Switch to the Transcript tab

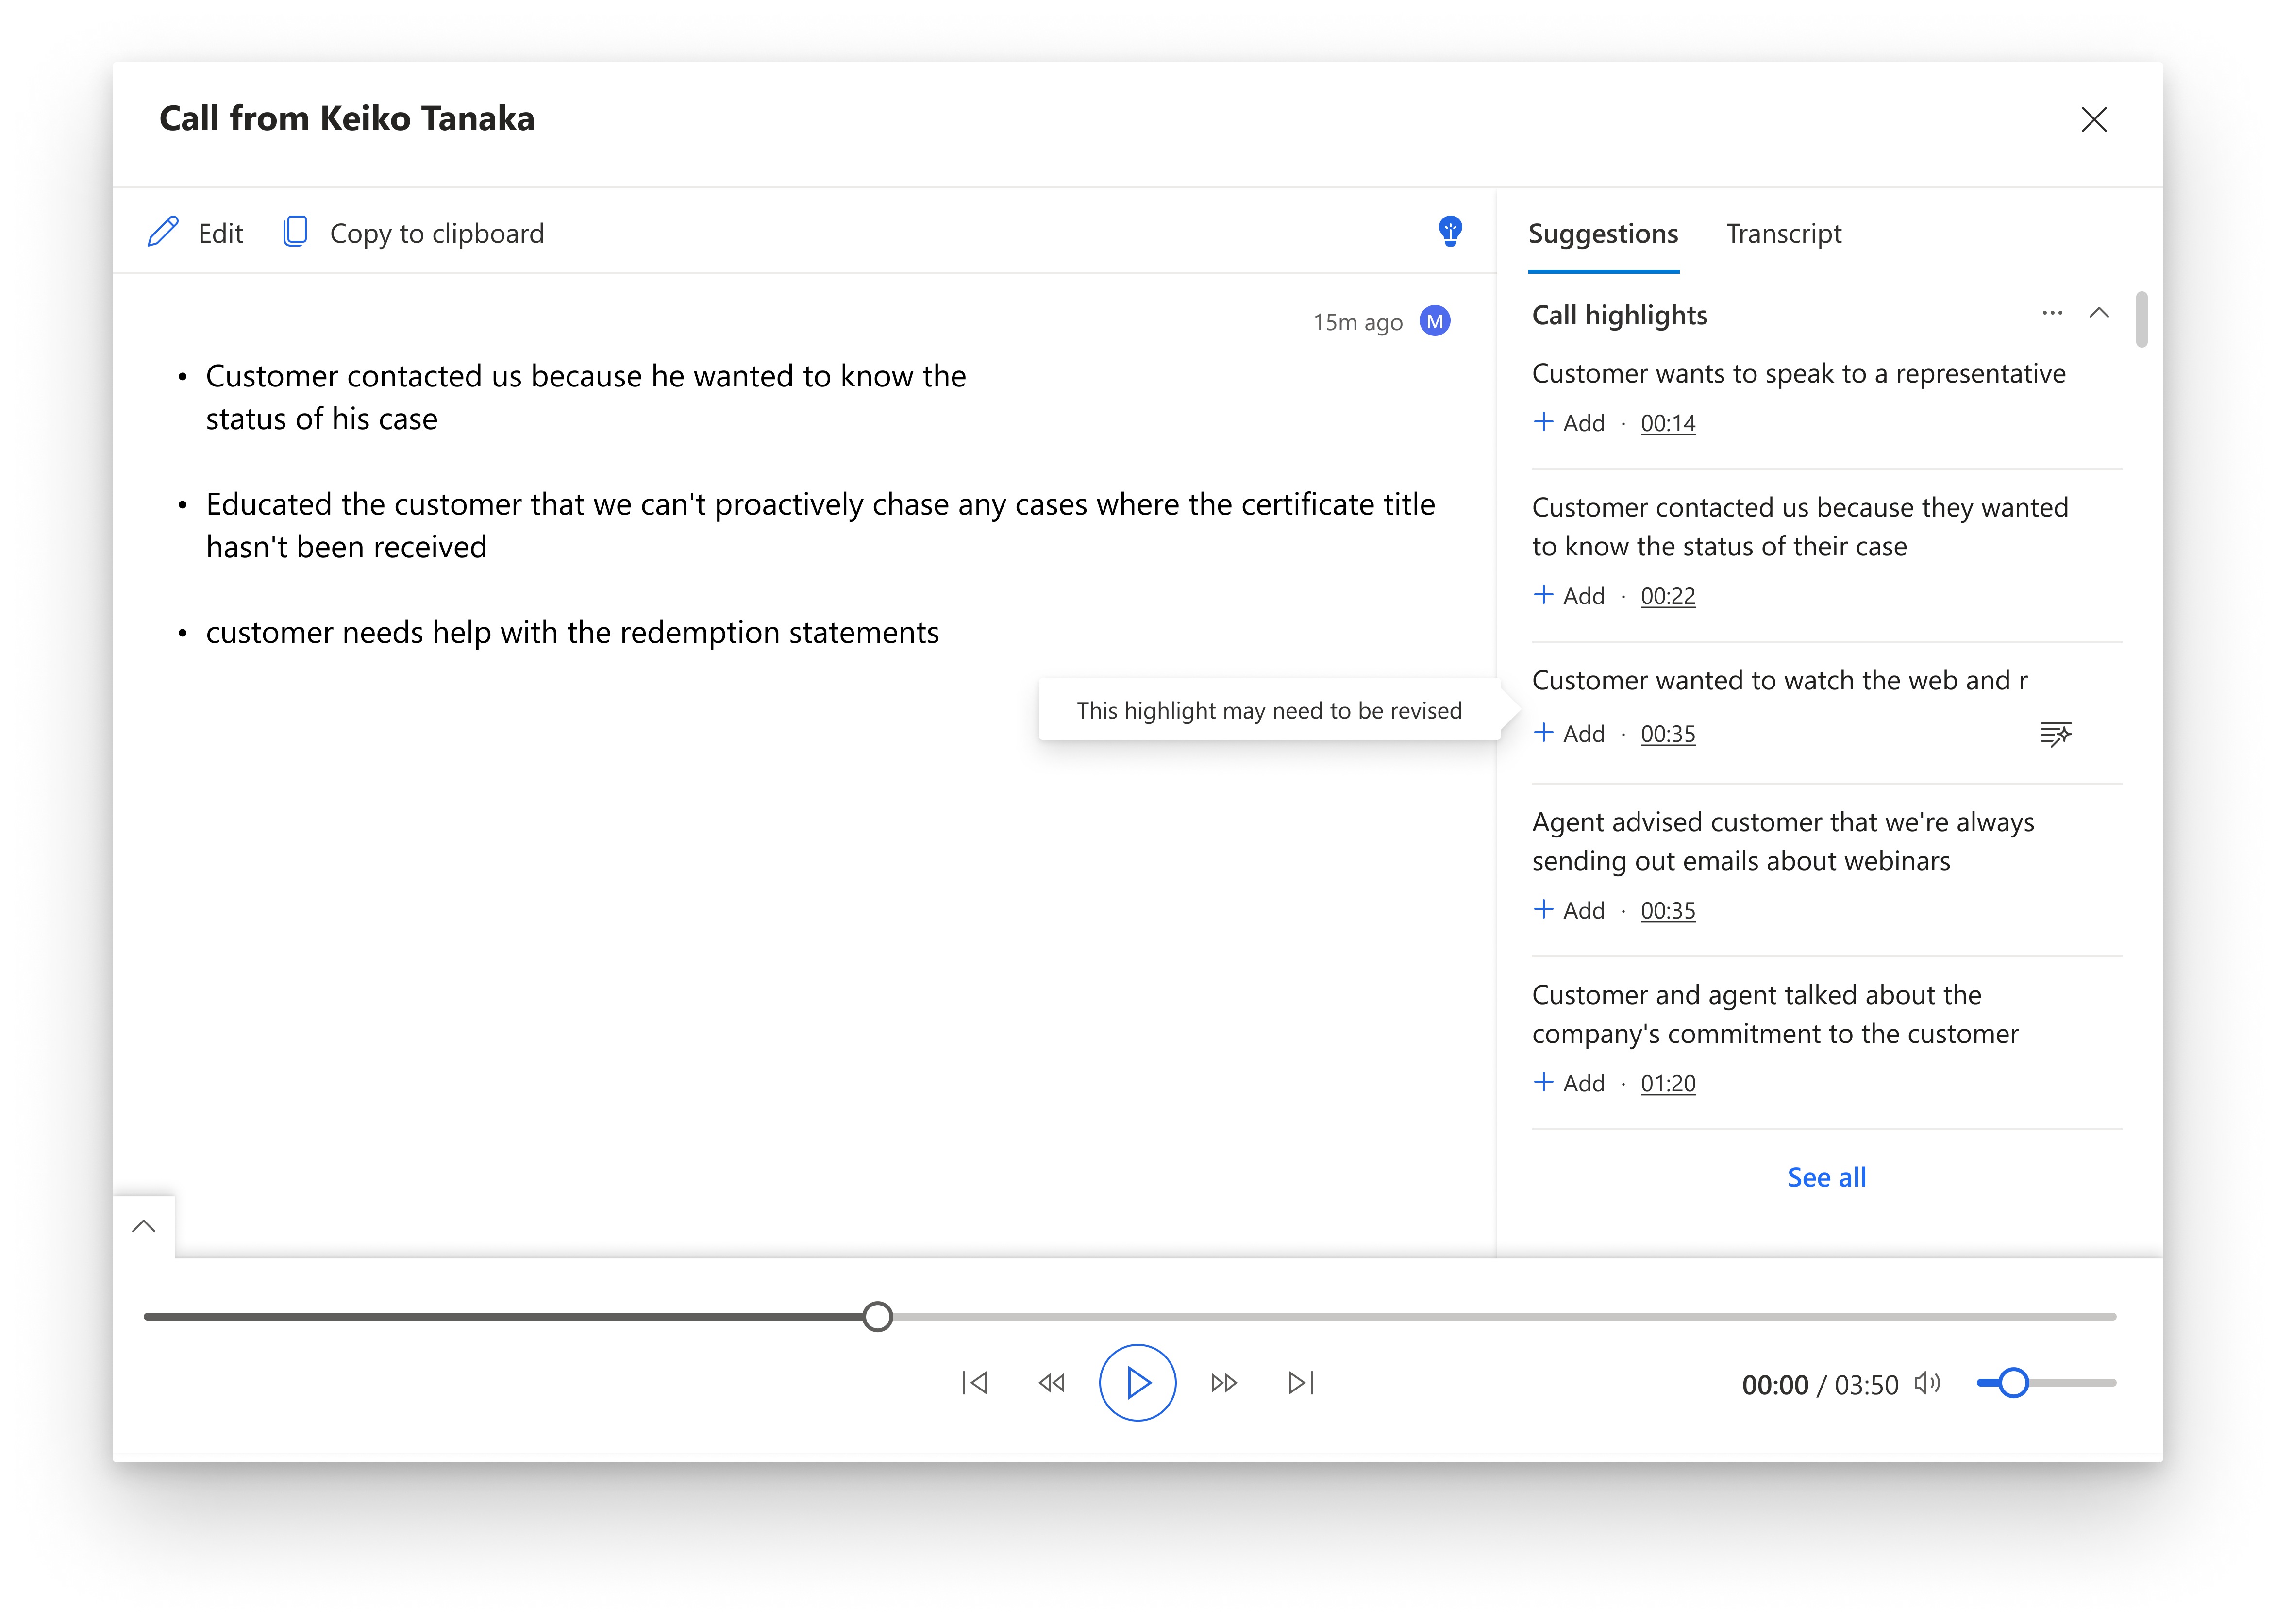pos(1783,233)
